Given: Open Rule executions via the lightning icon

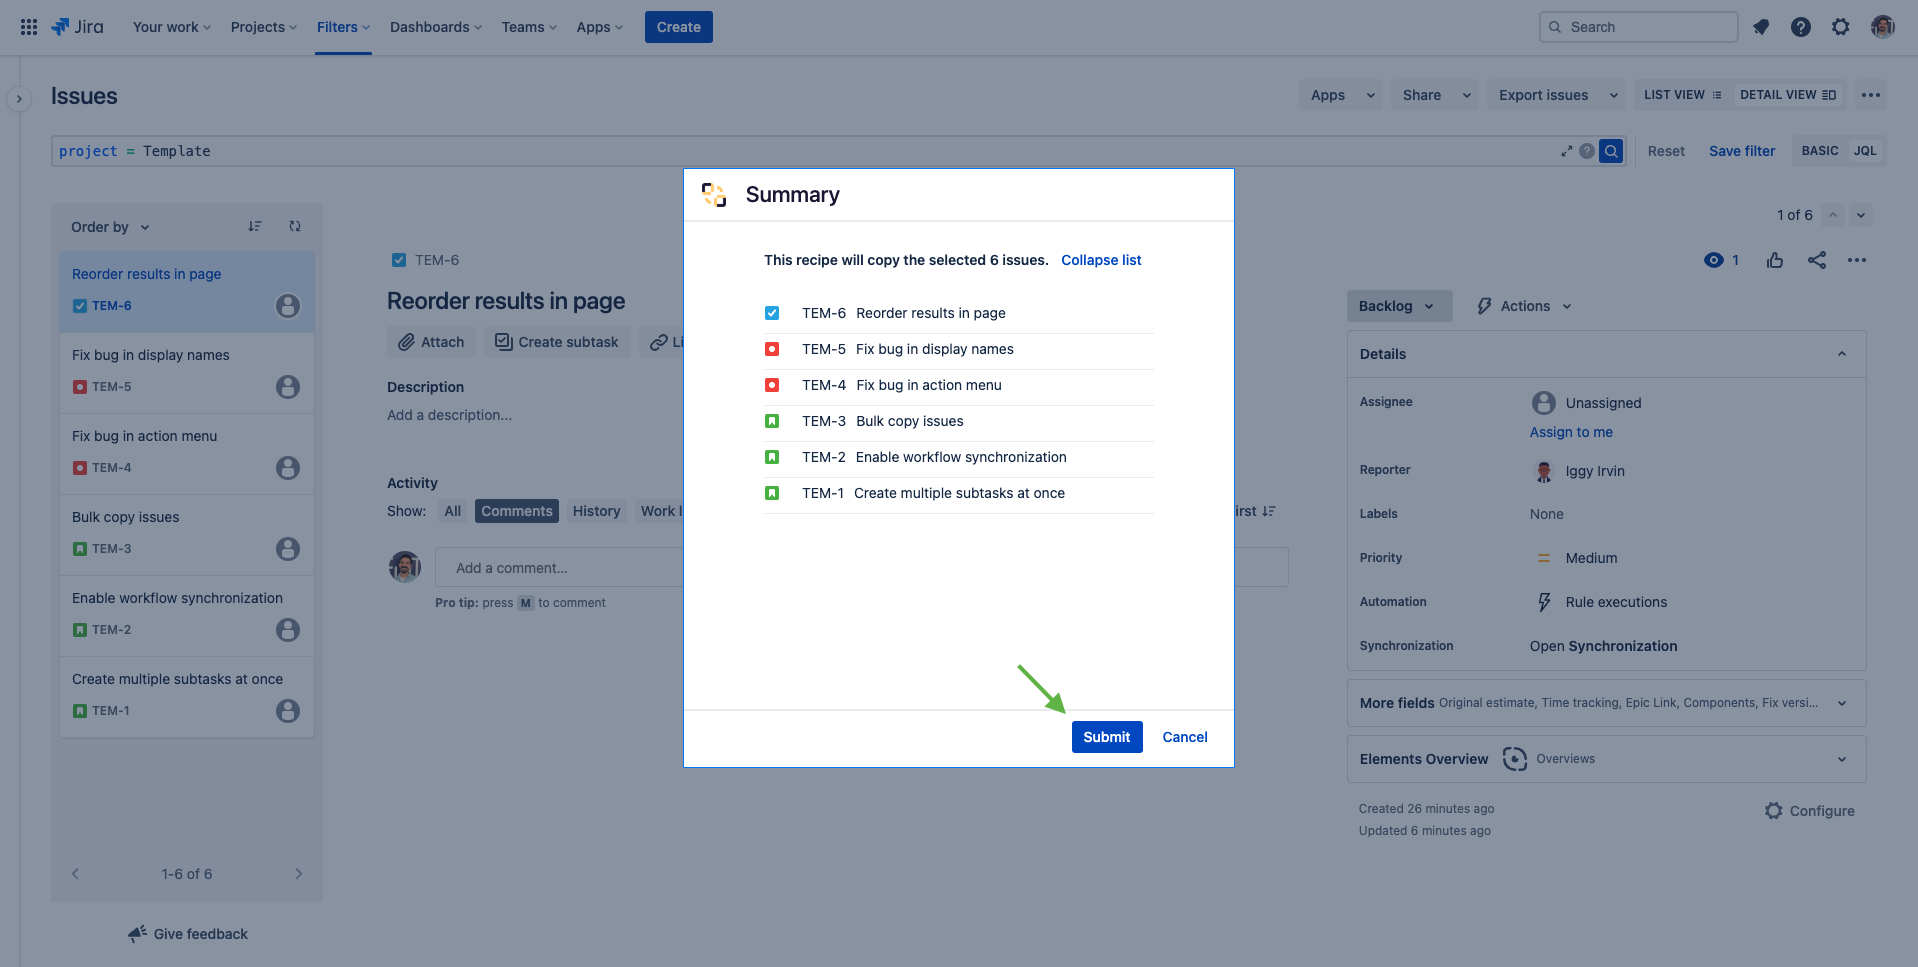Looking at the screenshot, I should 1543,601.
